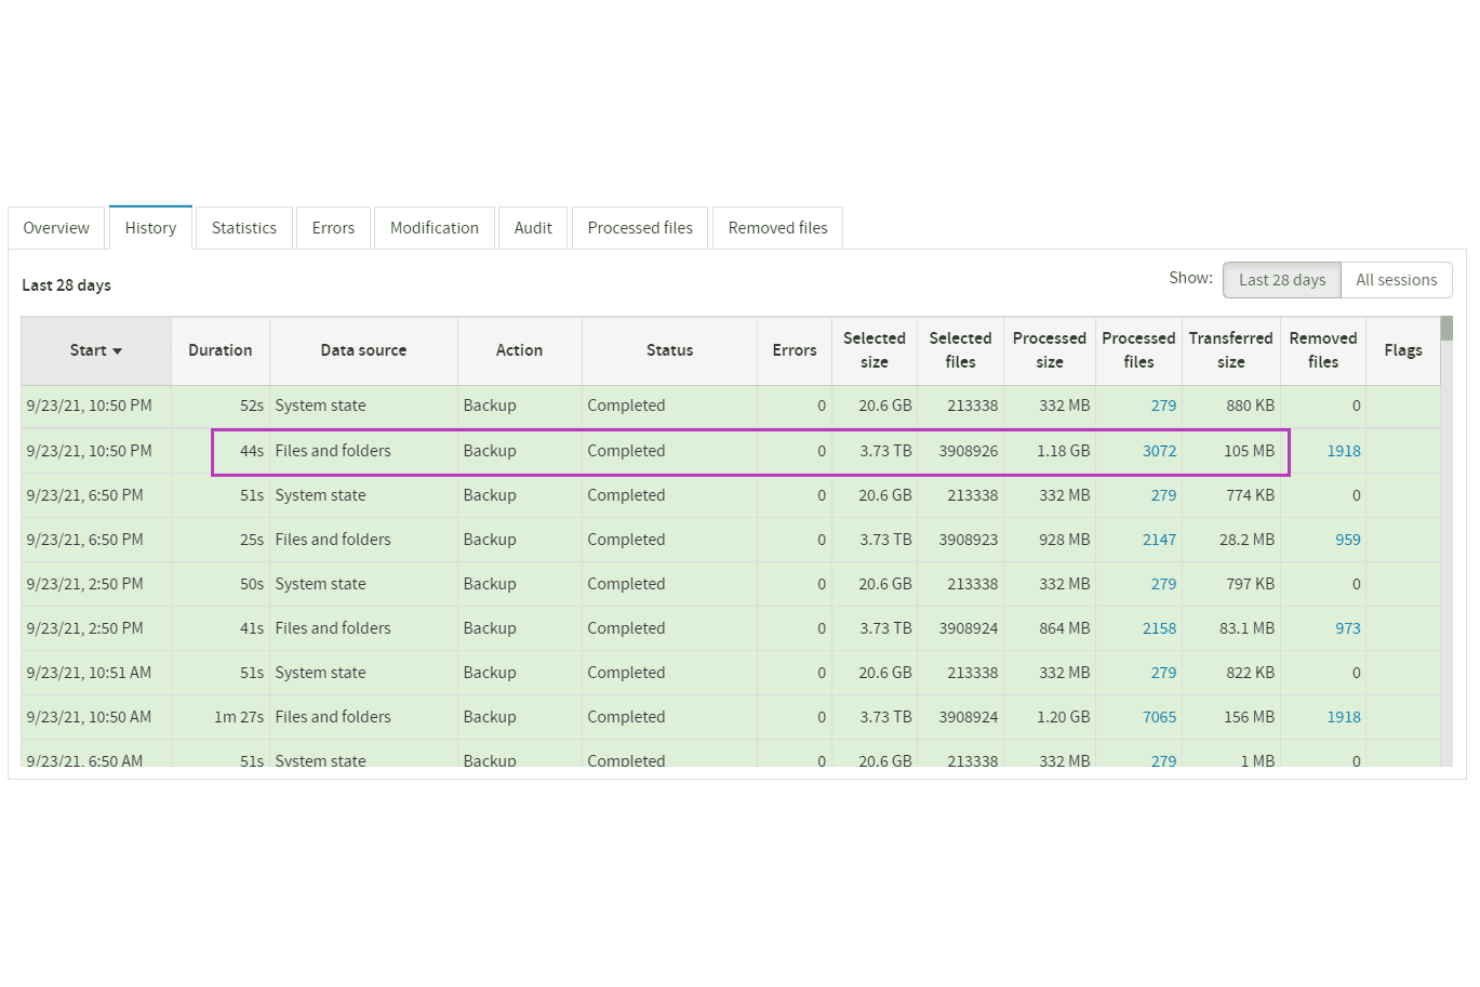
Task: Open removed files link 959
Action: (x=1348, y=540)
